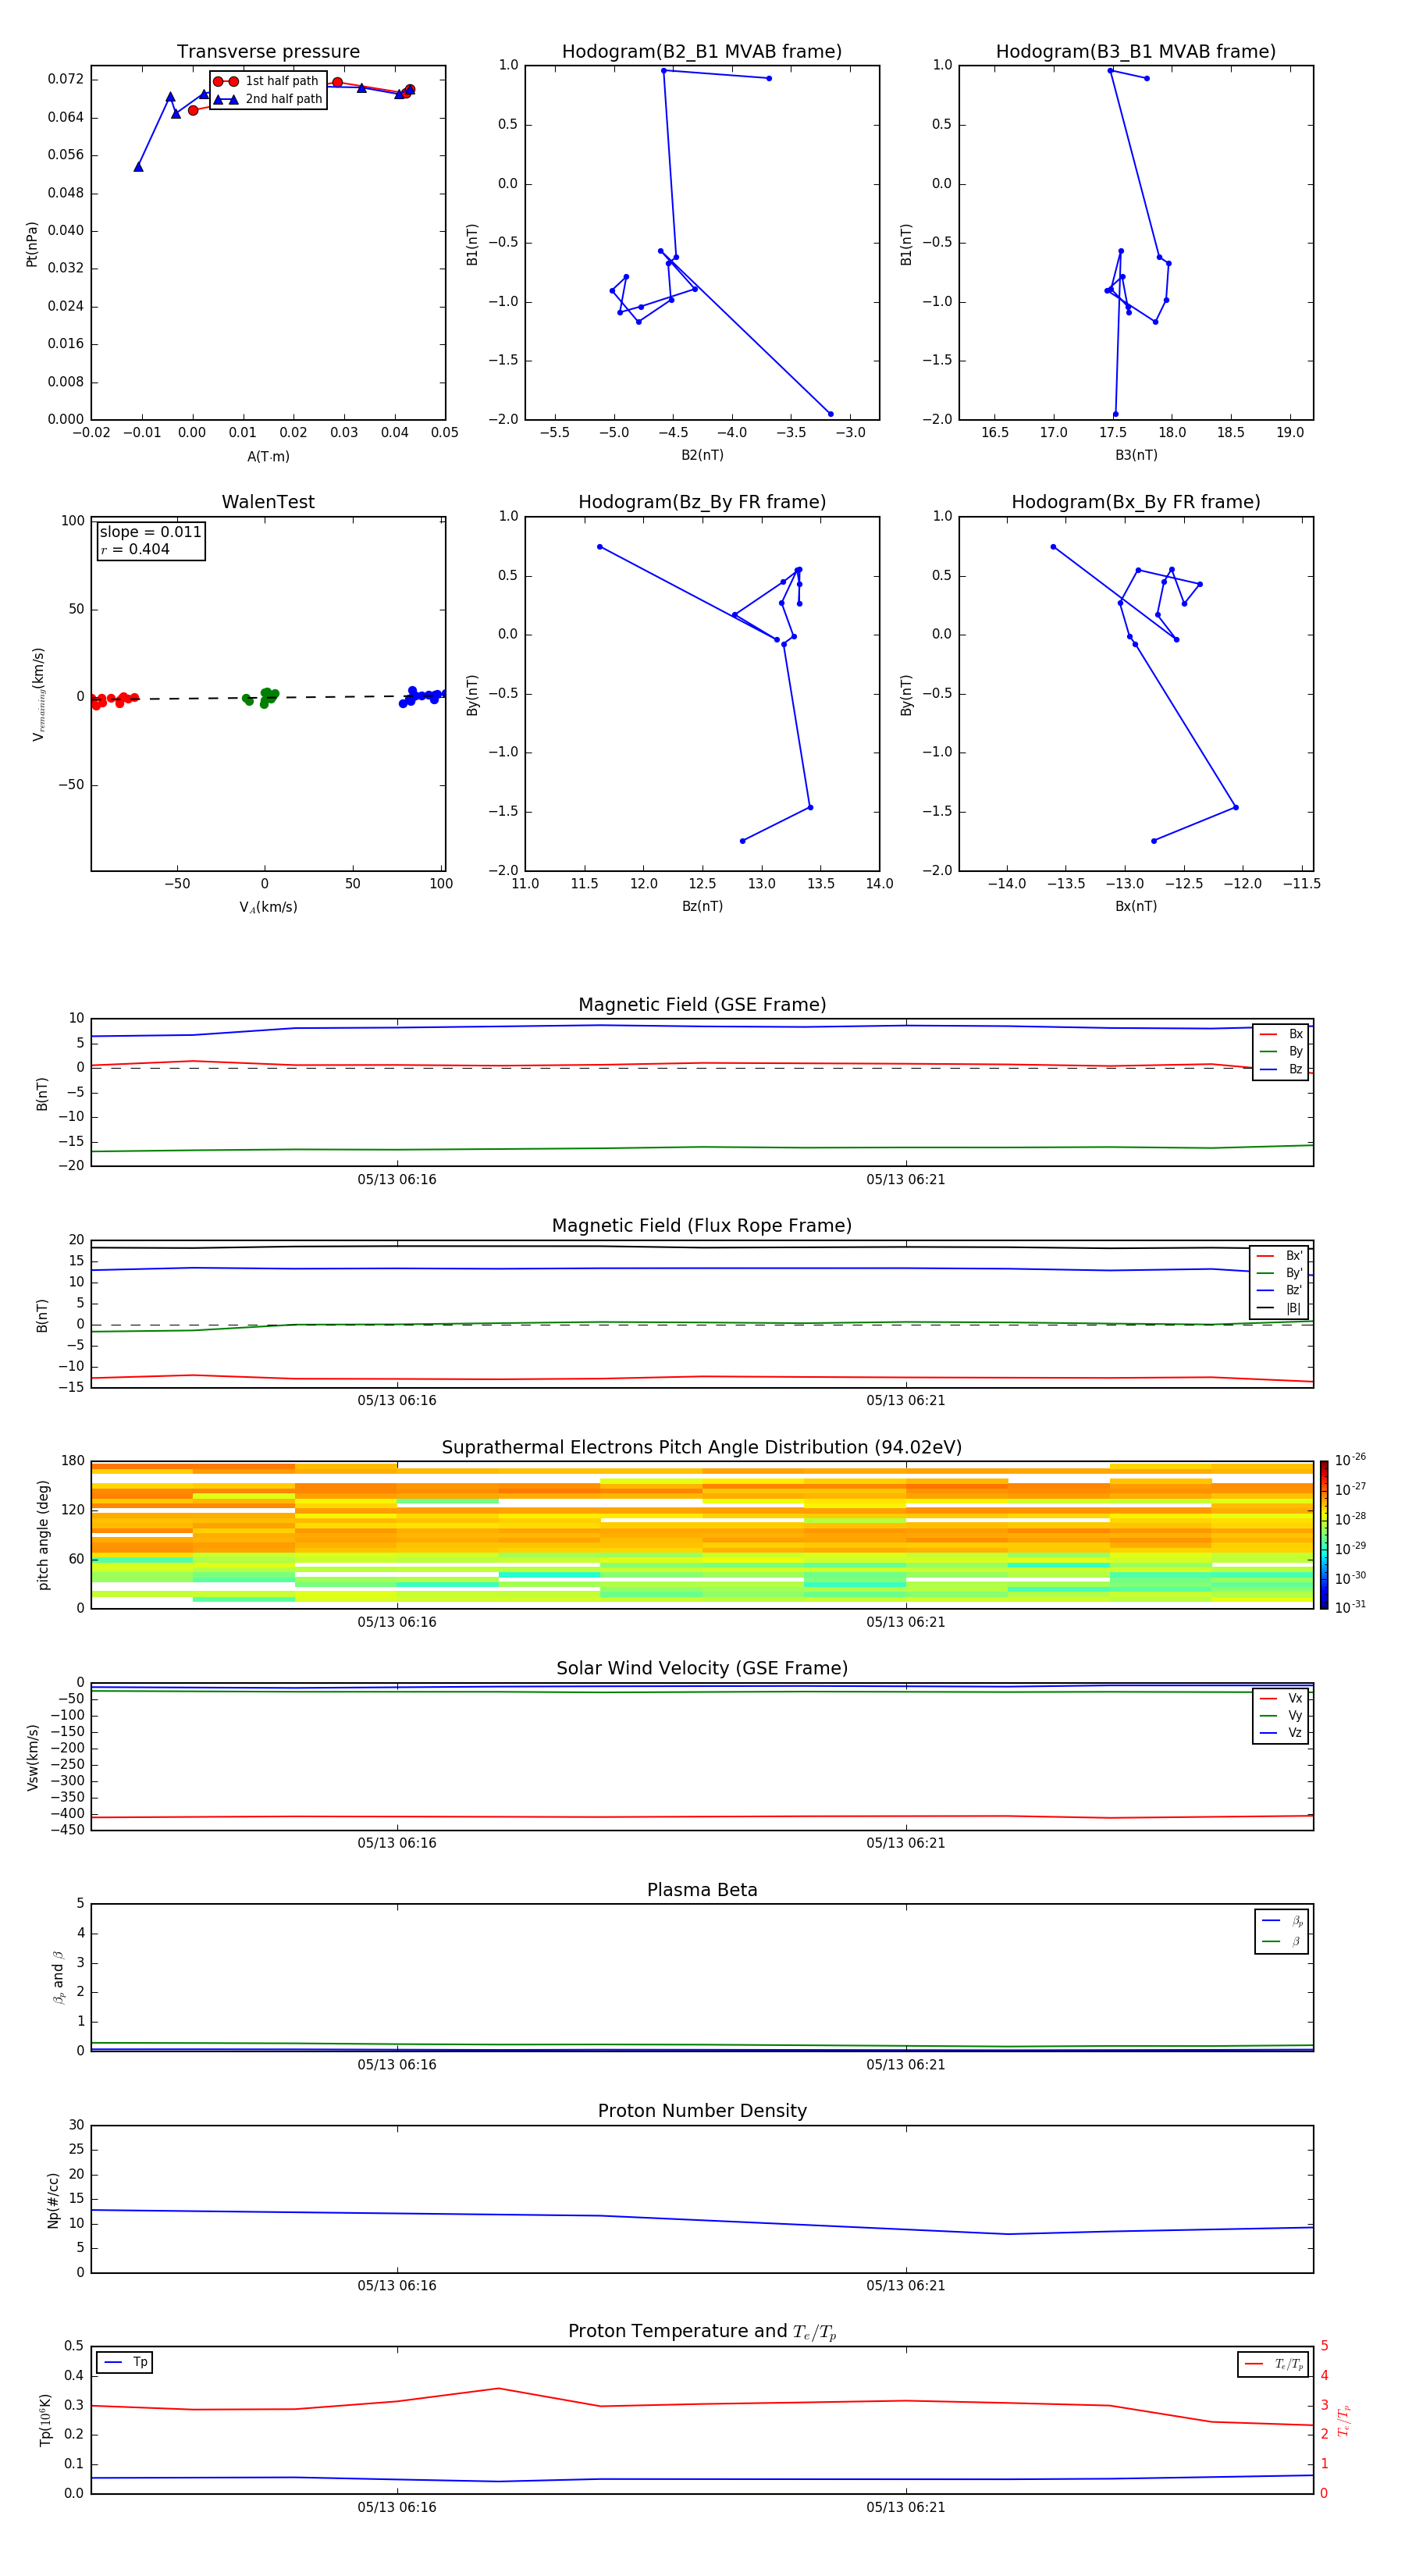Image resolution: width=1405 pixels, height=2576 pixels.
Task: Click the Magnetic Field (GSE Frame) title
Action: (x=702, y=1005)
